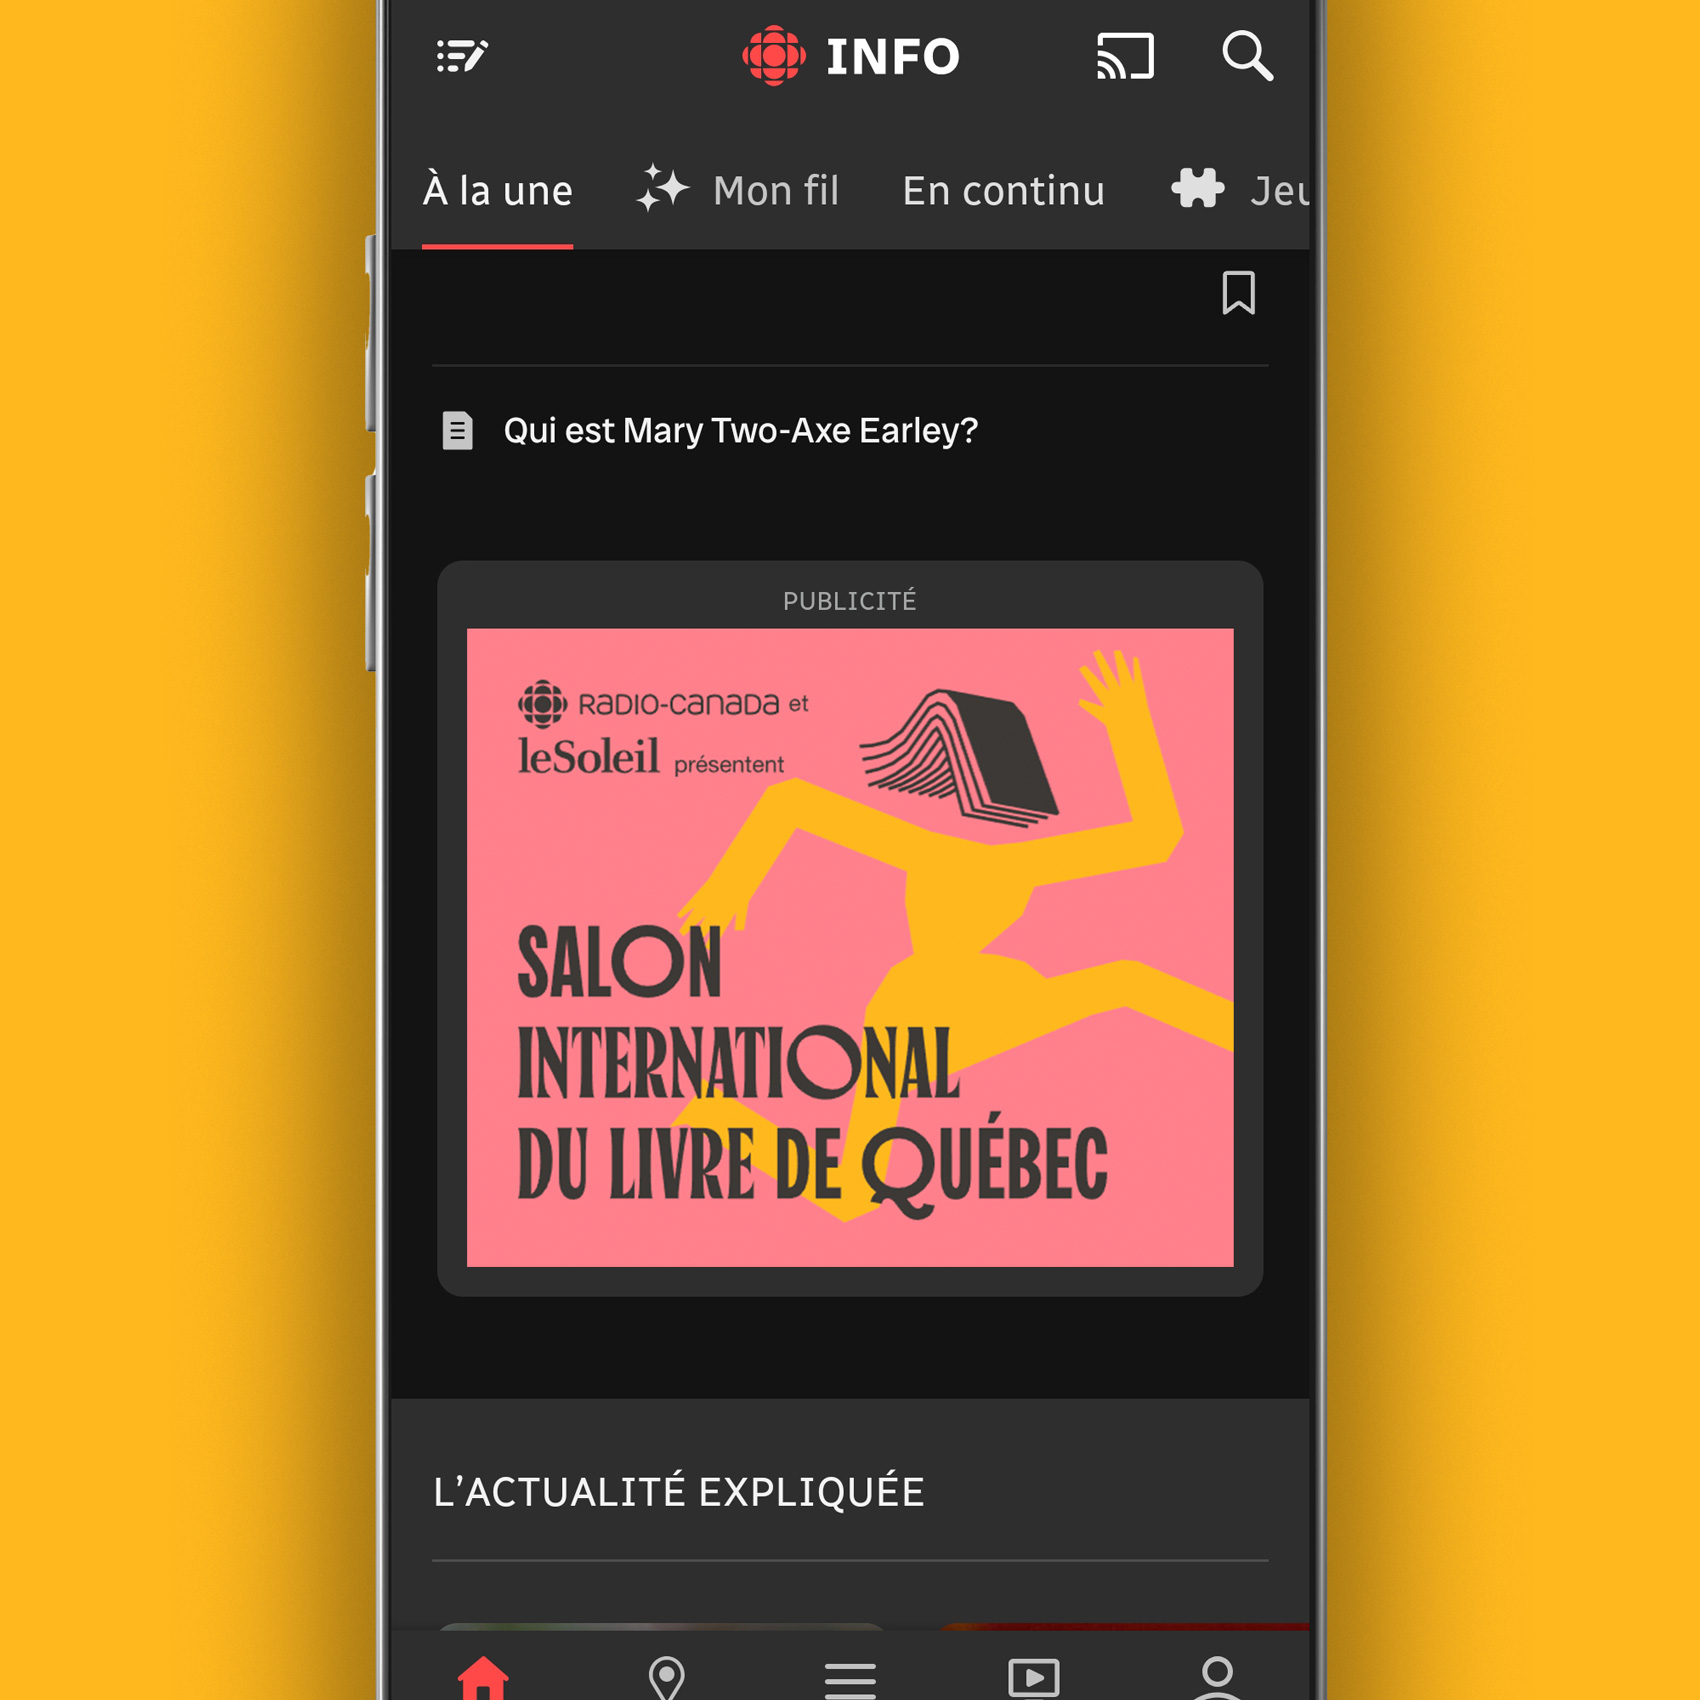Open the video player section icon
This screenshot has width=1700, height=1700.
[1033, 1676]
